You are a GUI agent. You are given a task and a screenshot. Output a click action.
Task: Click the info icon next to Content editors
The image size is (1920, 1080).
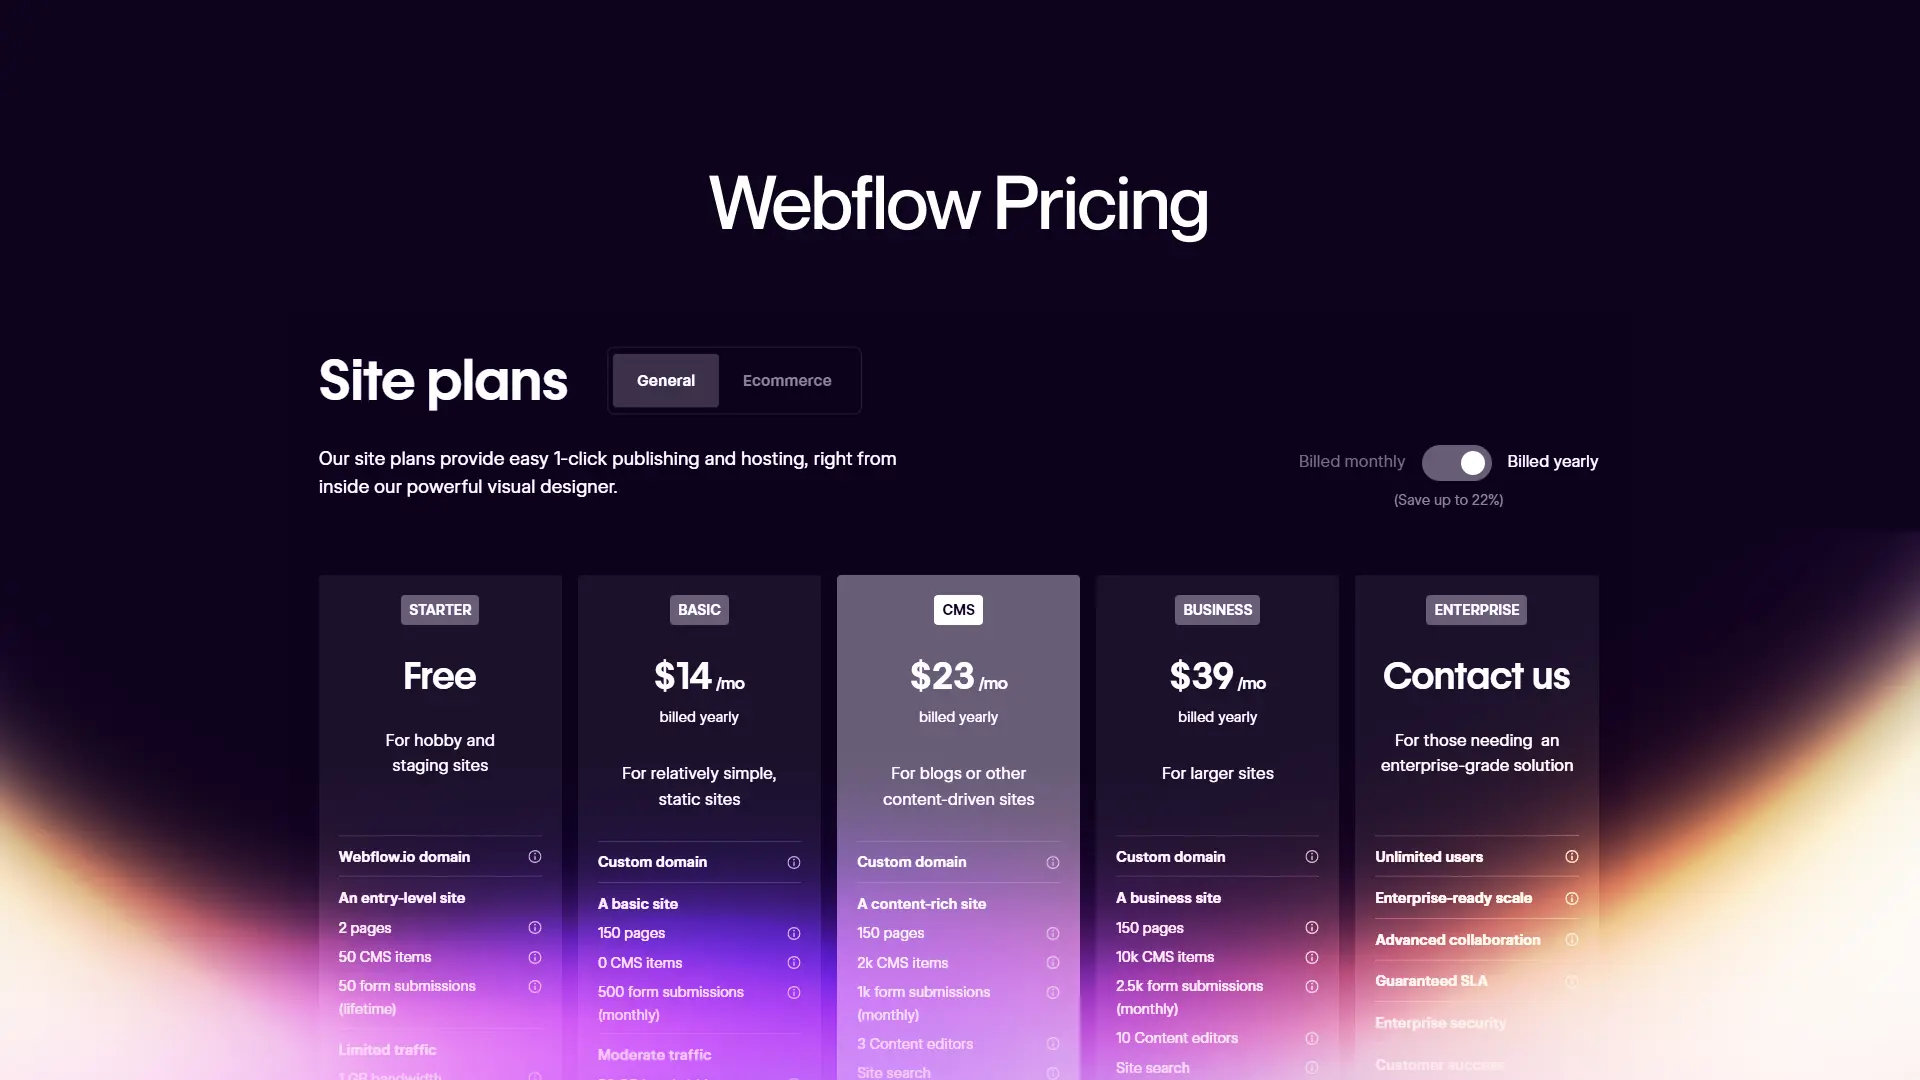pos(1052,1043)
